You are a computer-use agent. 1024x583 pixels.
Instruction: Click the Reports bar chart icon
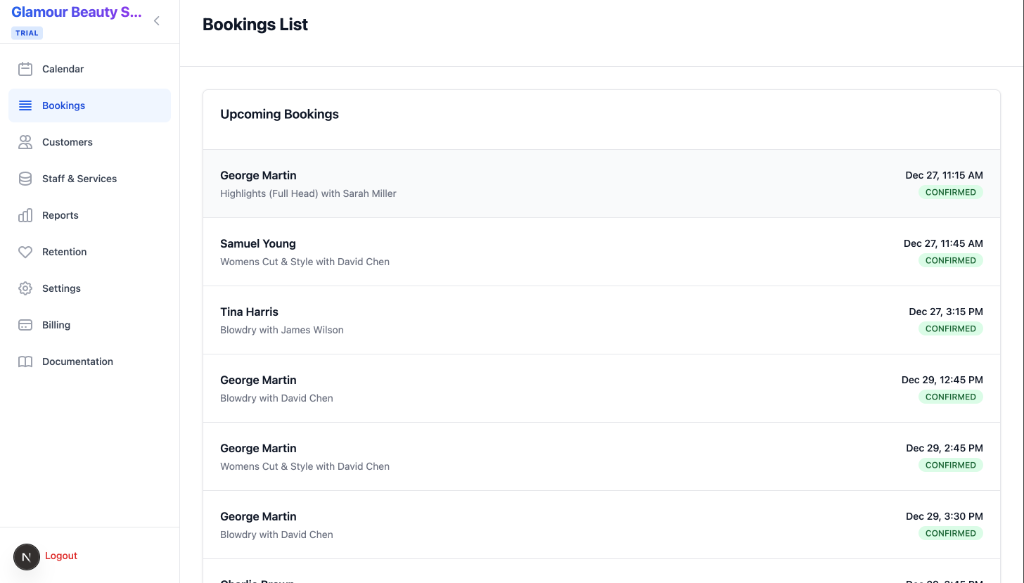(26, 215)
